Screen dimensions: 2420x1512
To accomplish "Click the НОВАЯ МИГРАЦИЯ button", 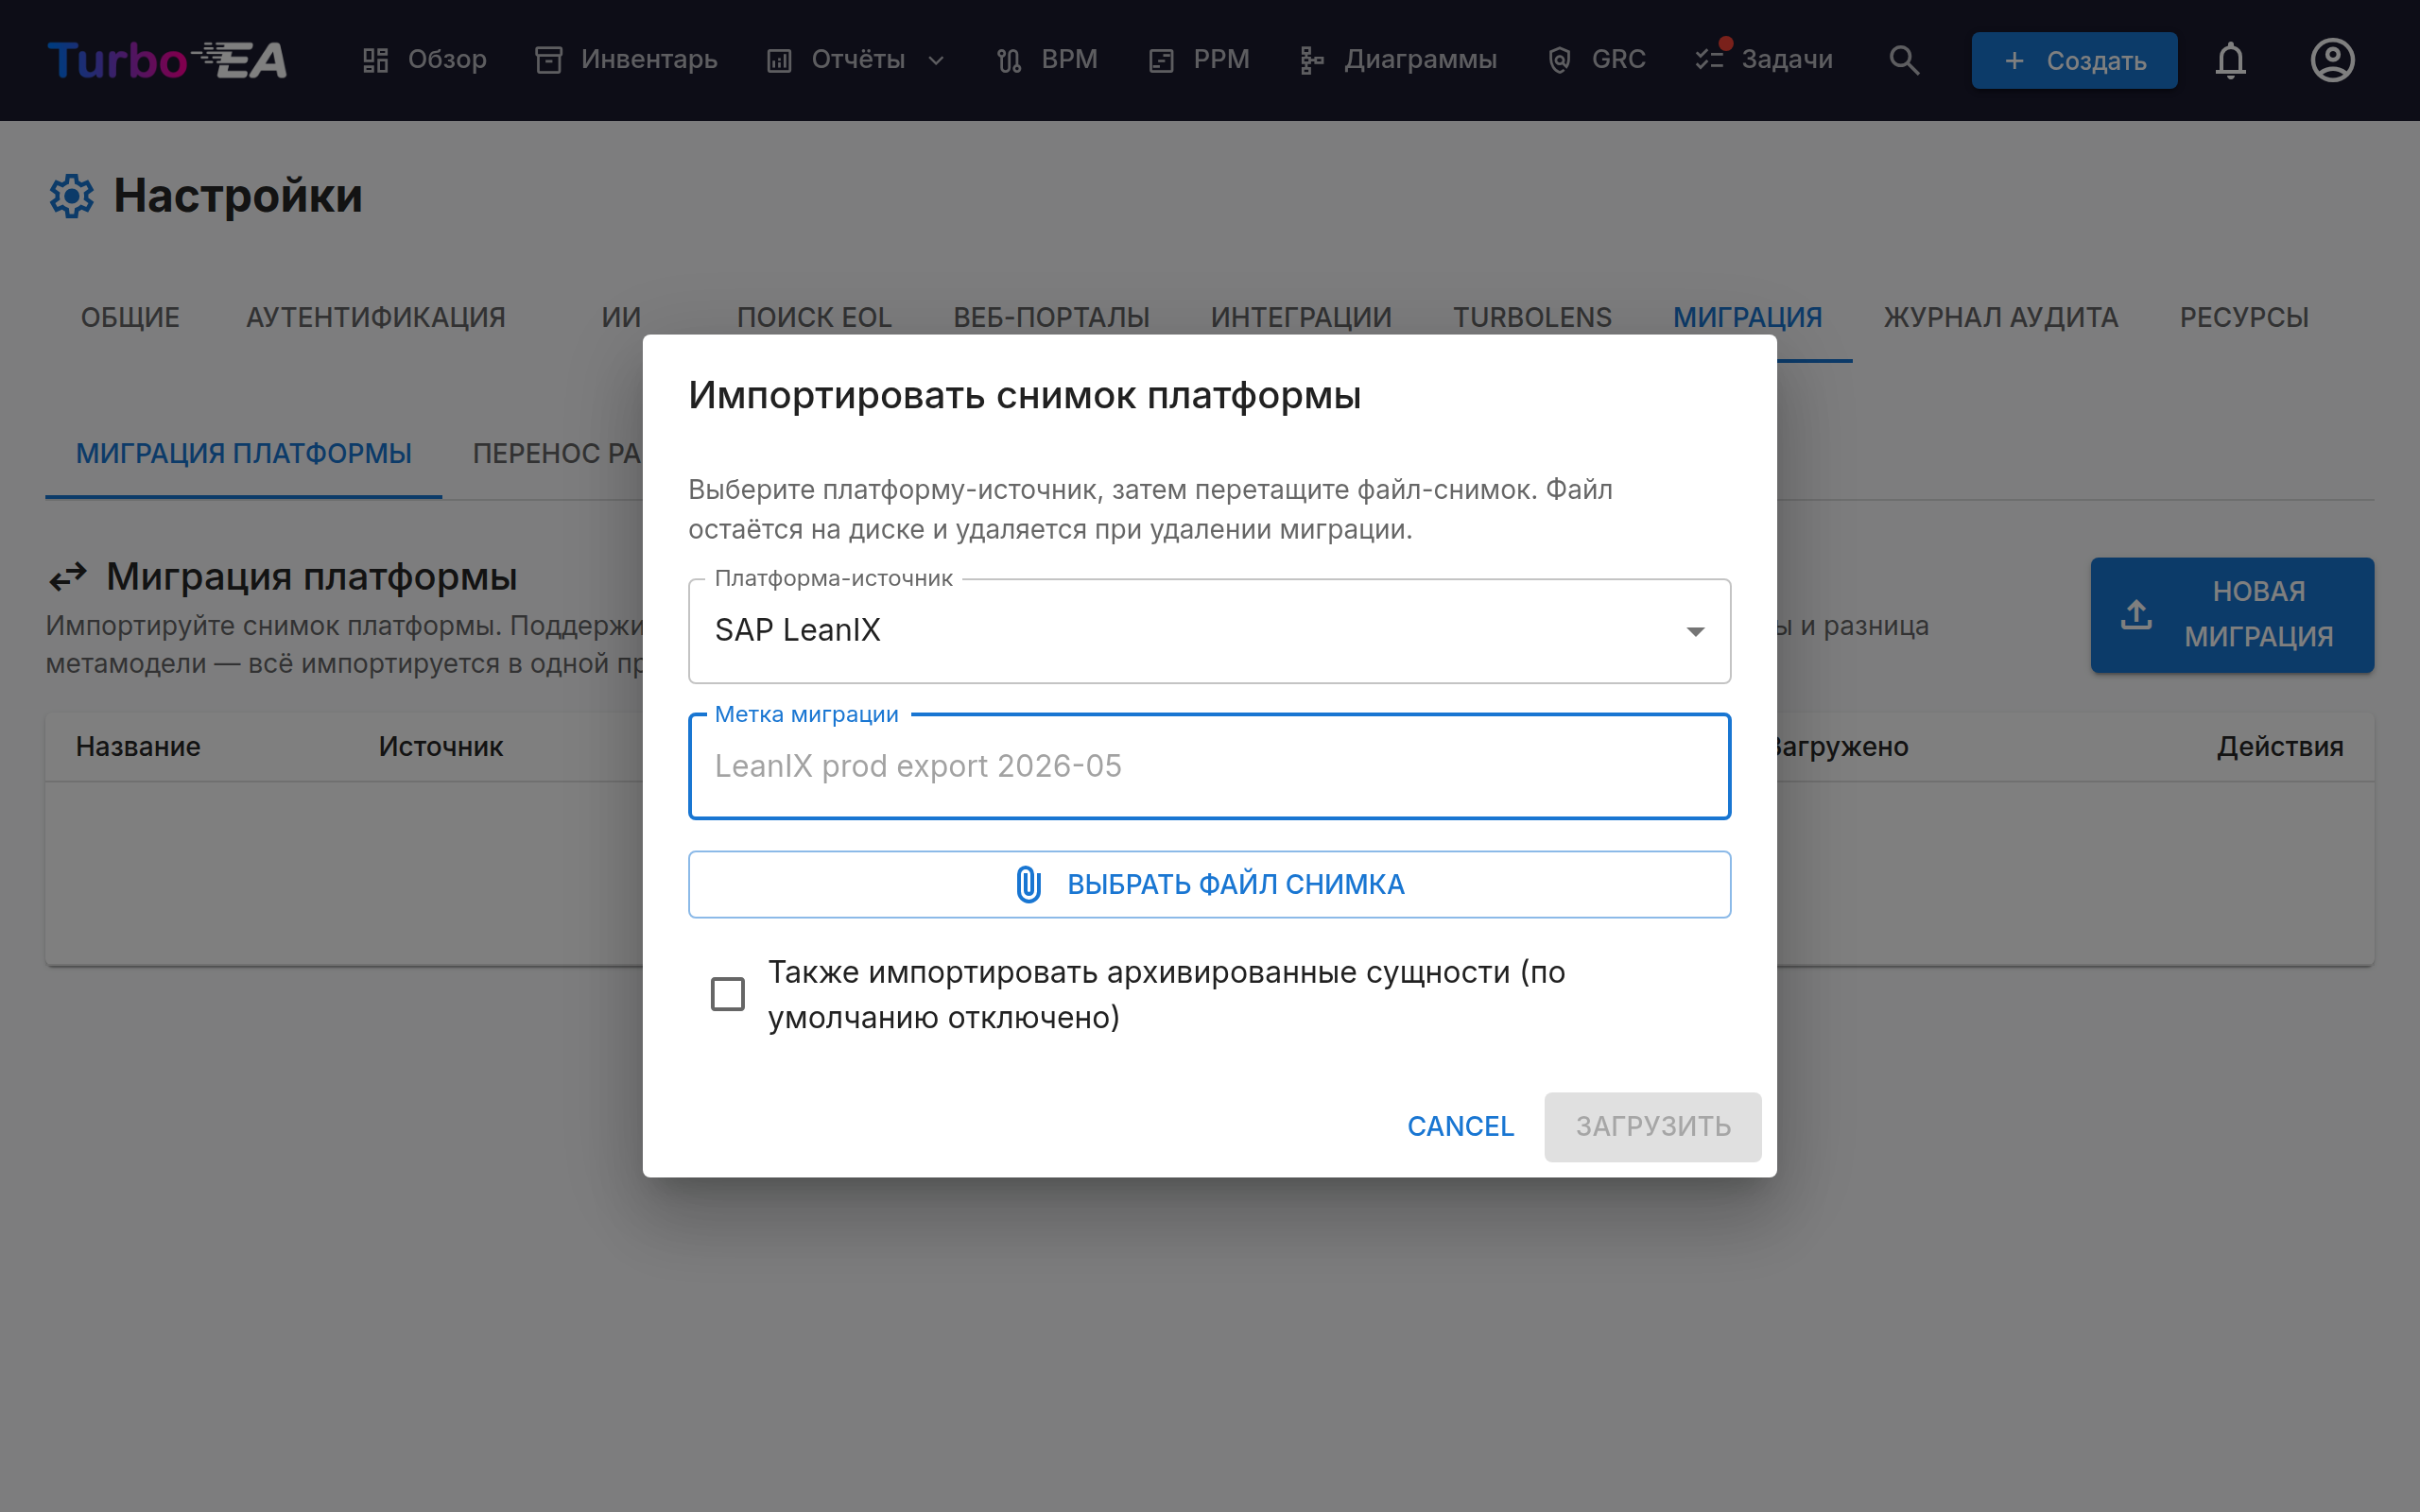I will 2232,615.
